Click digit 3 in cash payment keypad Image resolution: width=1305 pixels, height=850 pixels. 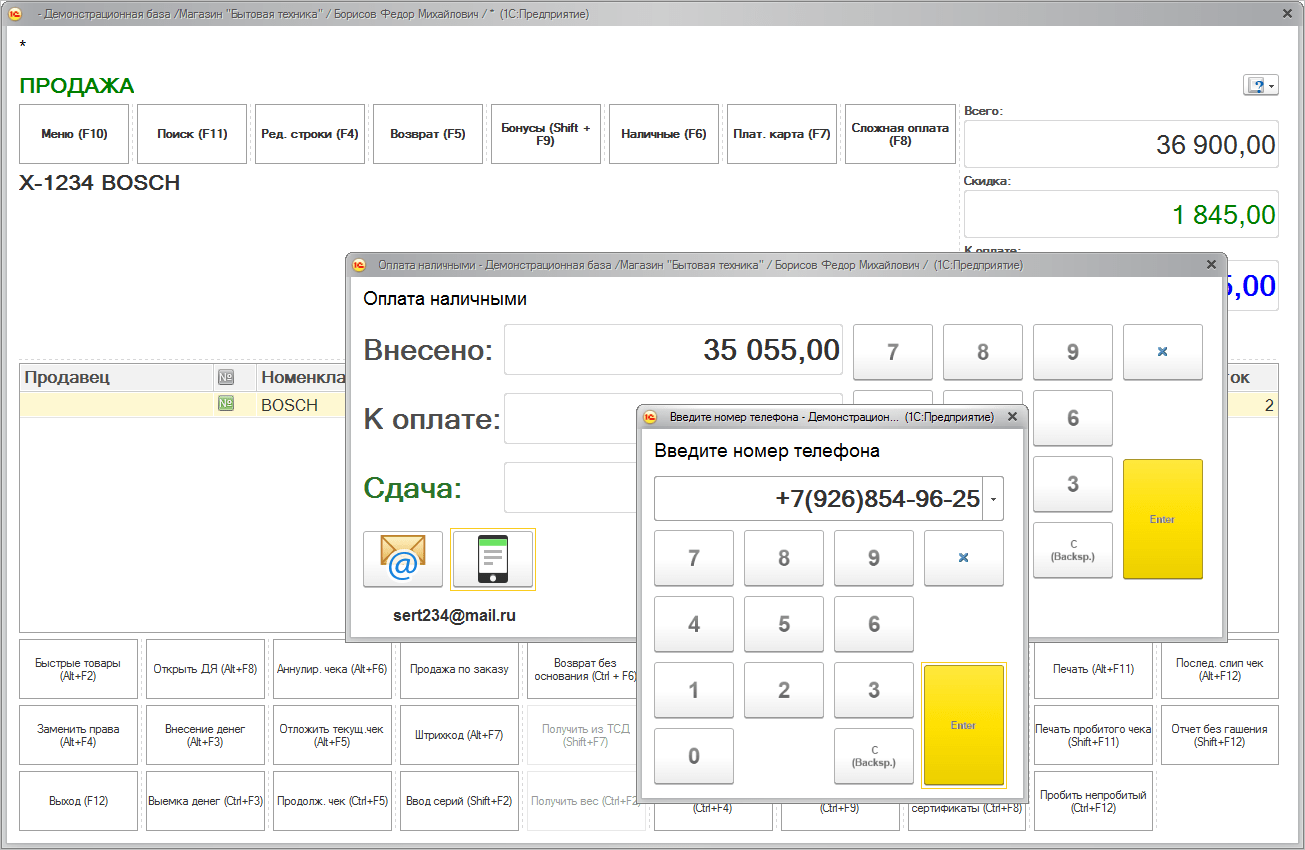pos(1073,484)
